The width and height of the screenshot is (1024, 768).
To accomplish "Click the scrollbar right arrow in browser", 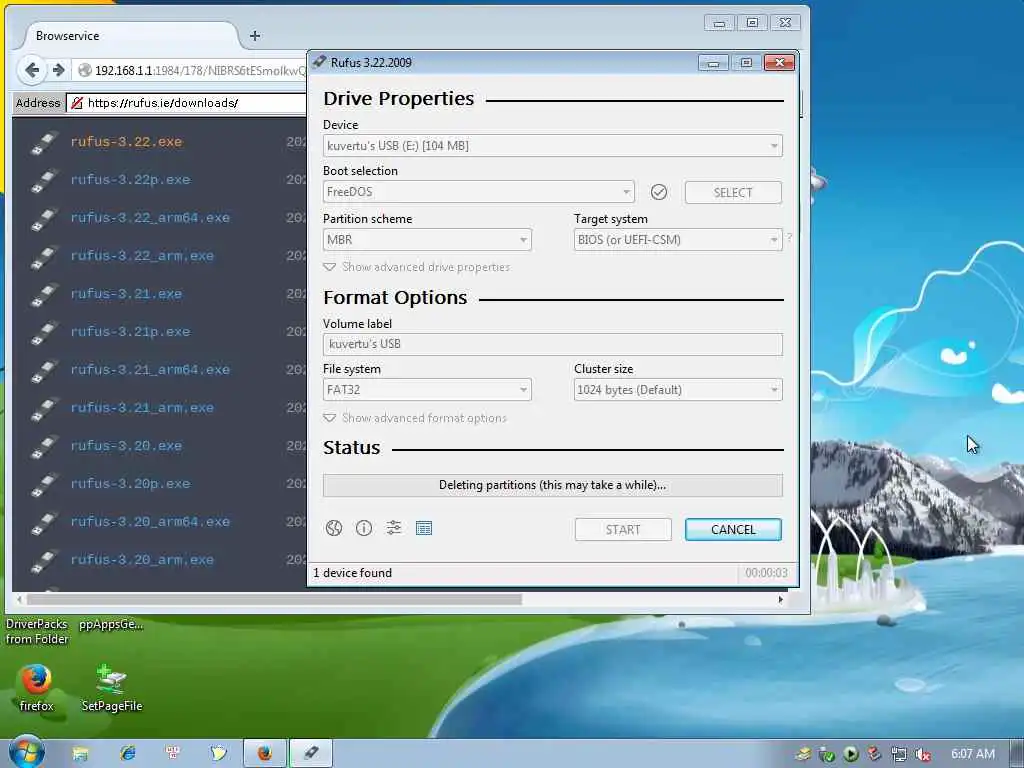I will [x=780, y=599].
